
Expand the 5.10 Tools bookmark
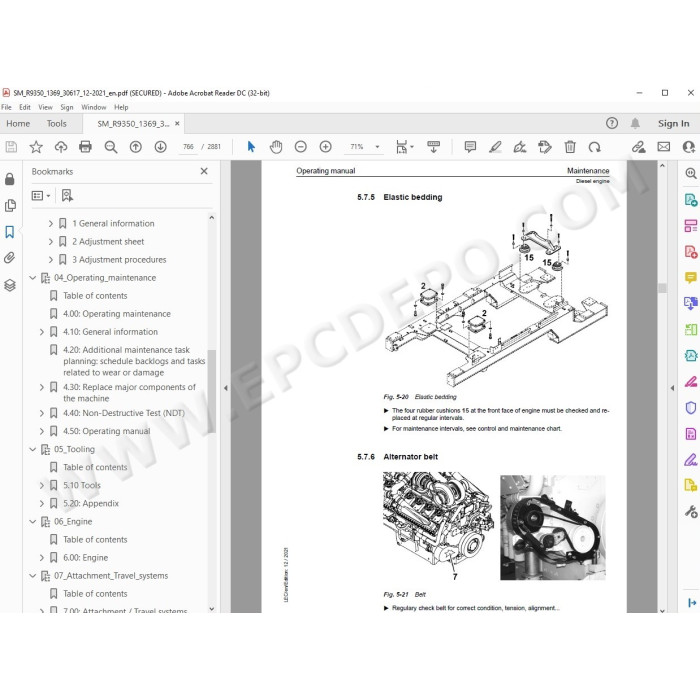42,485
